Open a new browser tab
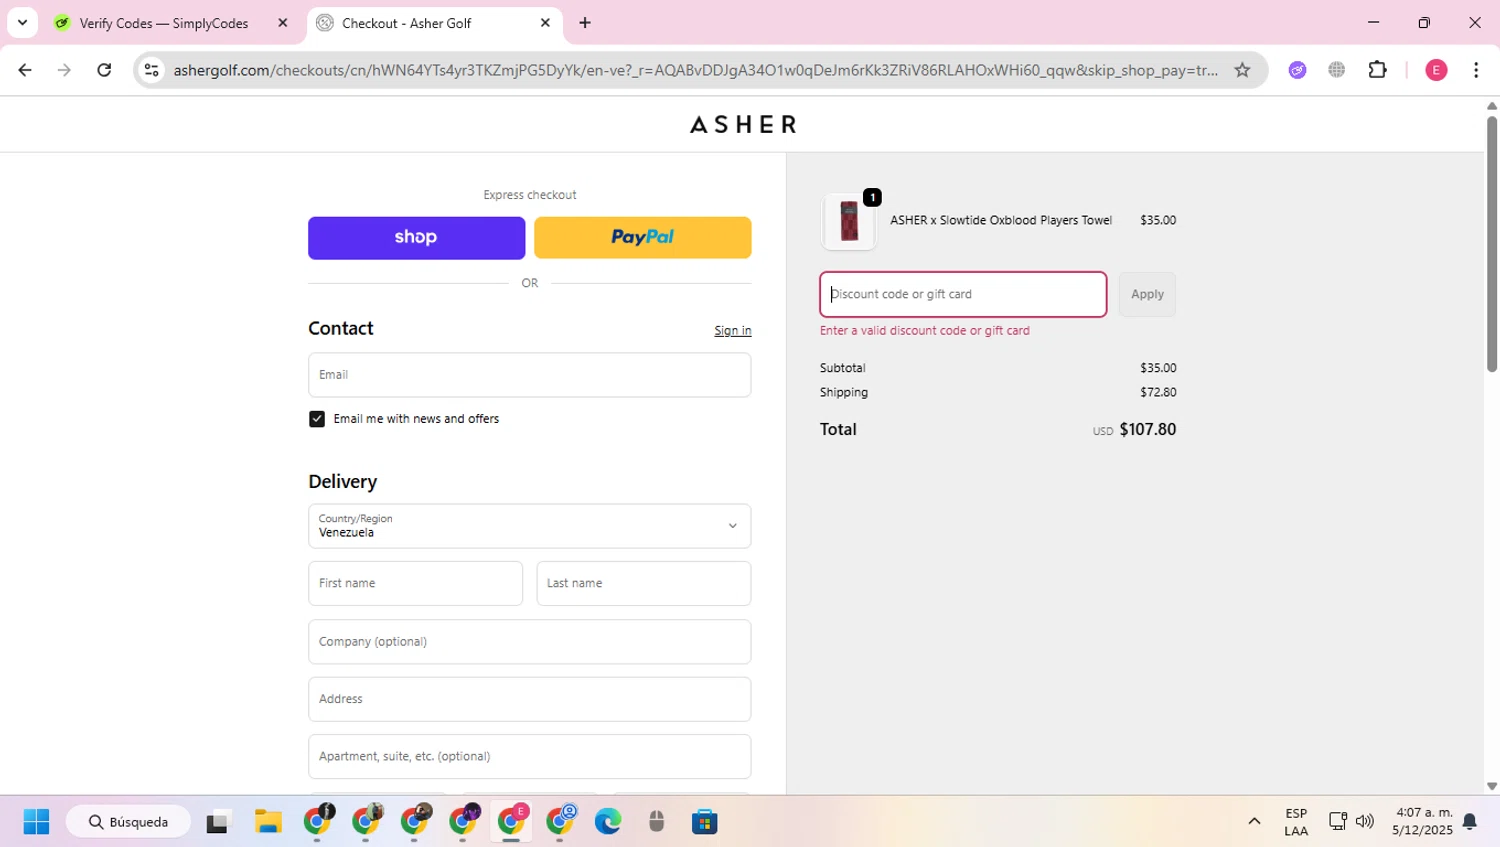 click(x=585, y=23)
